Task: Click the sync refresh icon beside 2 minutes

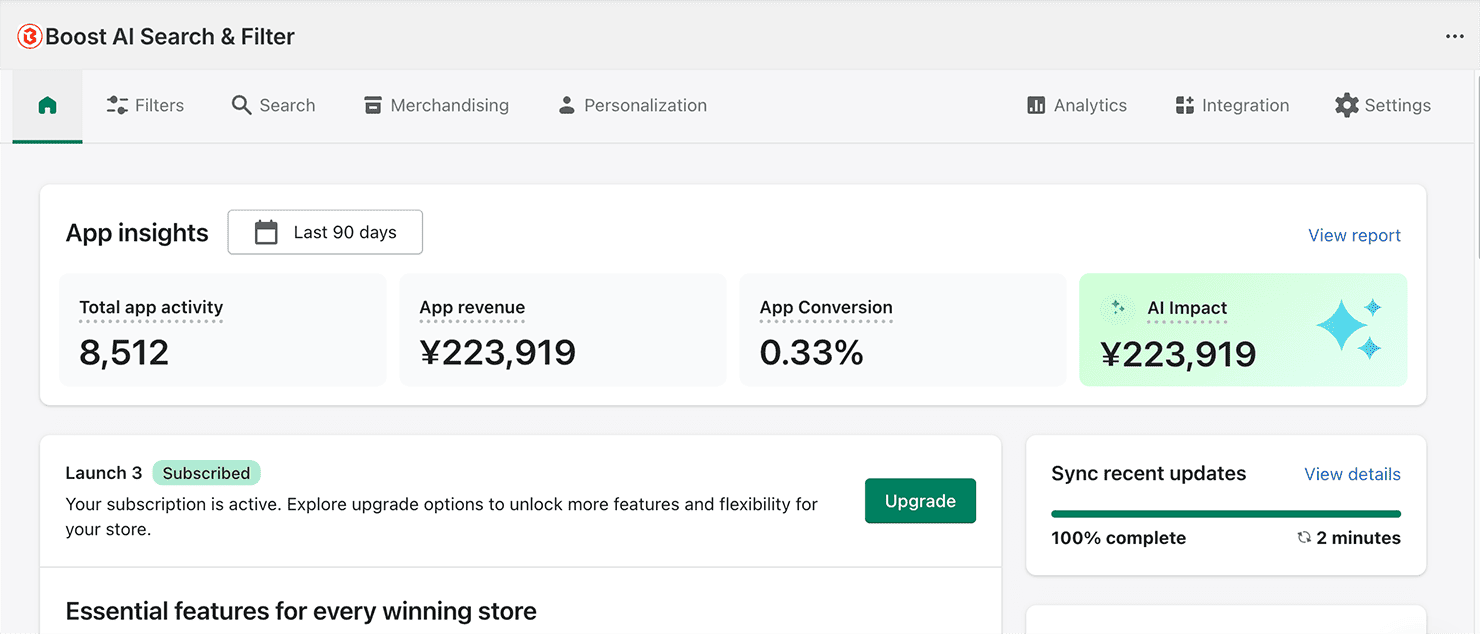Action: 1304,538
